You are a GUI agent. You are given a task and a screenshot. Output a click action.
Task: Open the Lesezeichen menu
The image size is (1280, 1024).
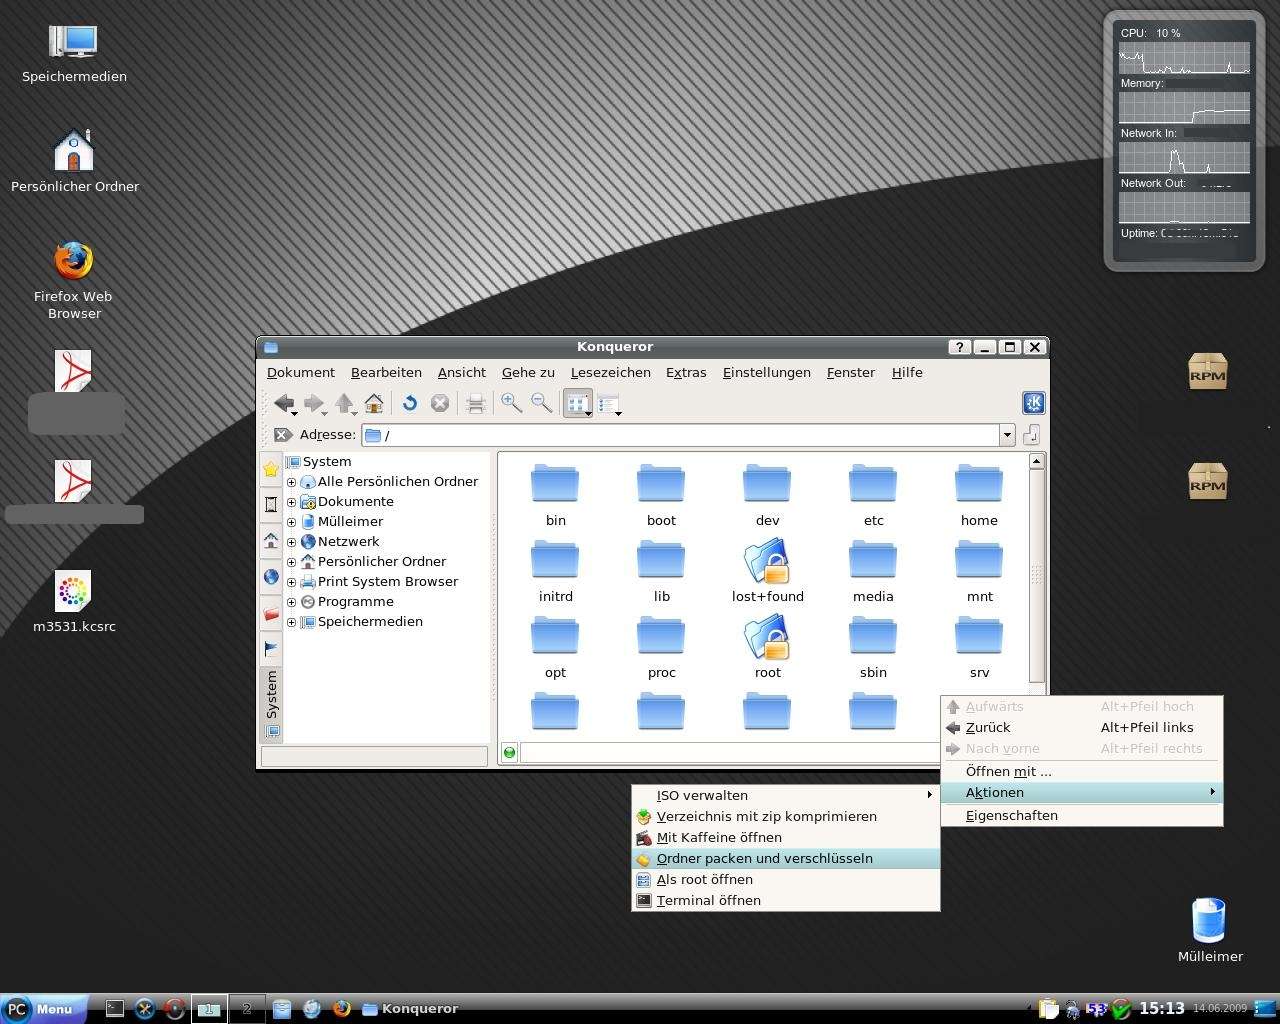click(611, 372)
